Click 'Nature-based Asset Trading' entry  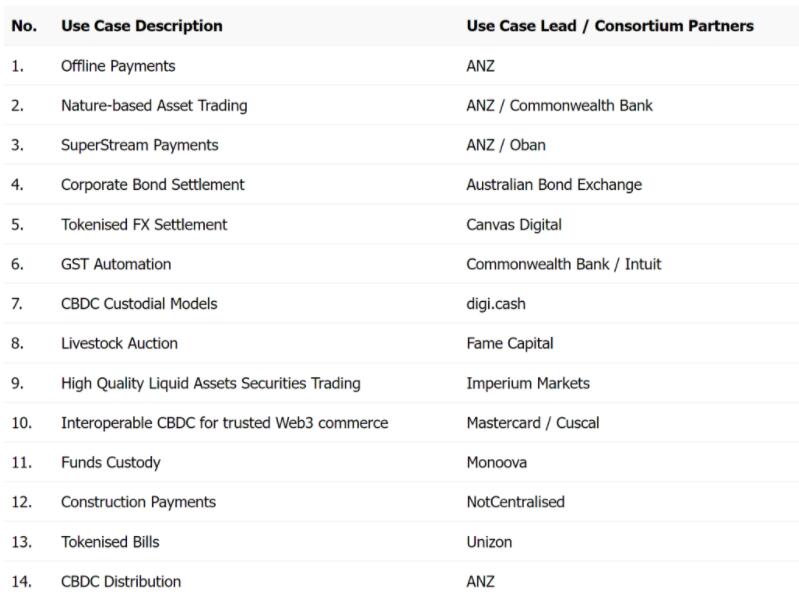[x=154, y=106]
